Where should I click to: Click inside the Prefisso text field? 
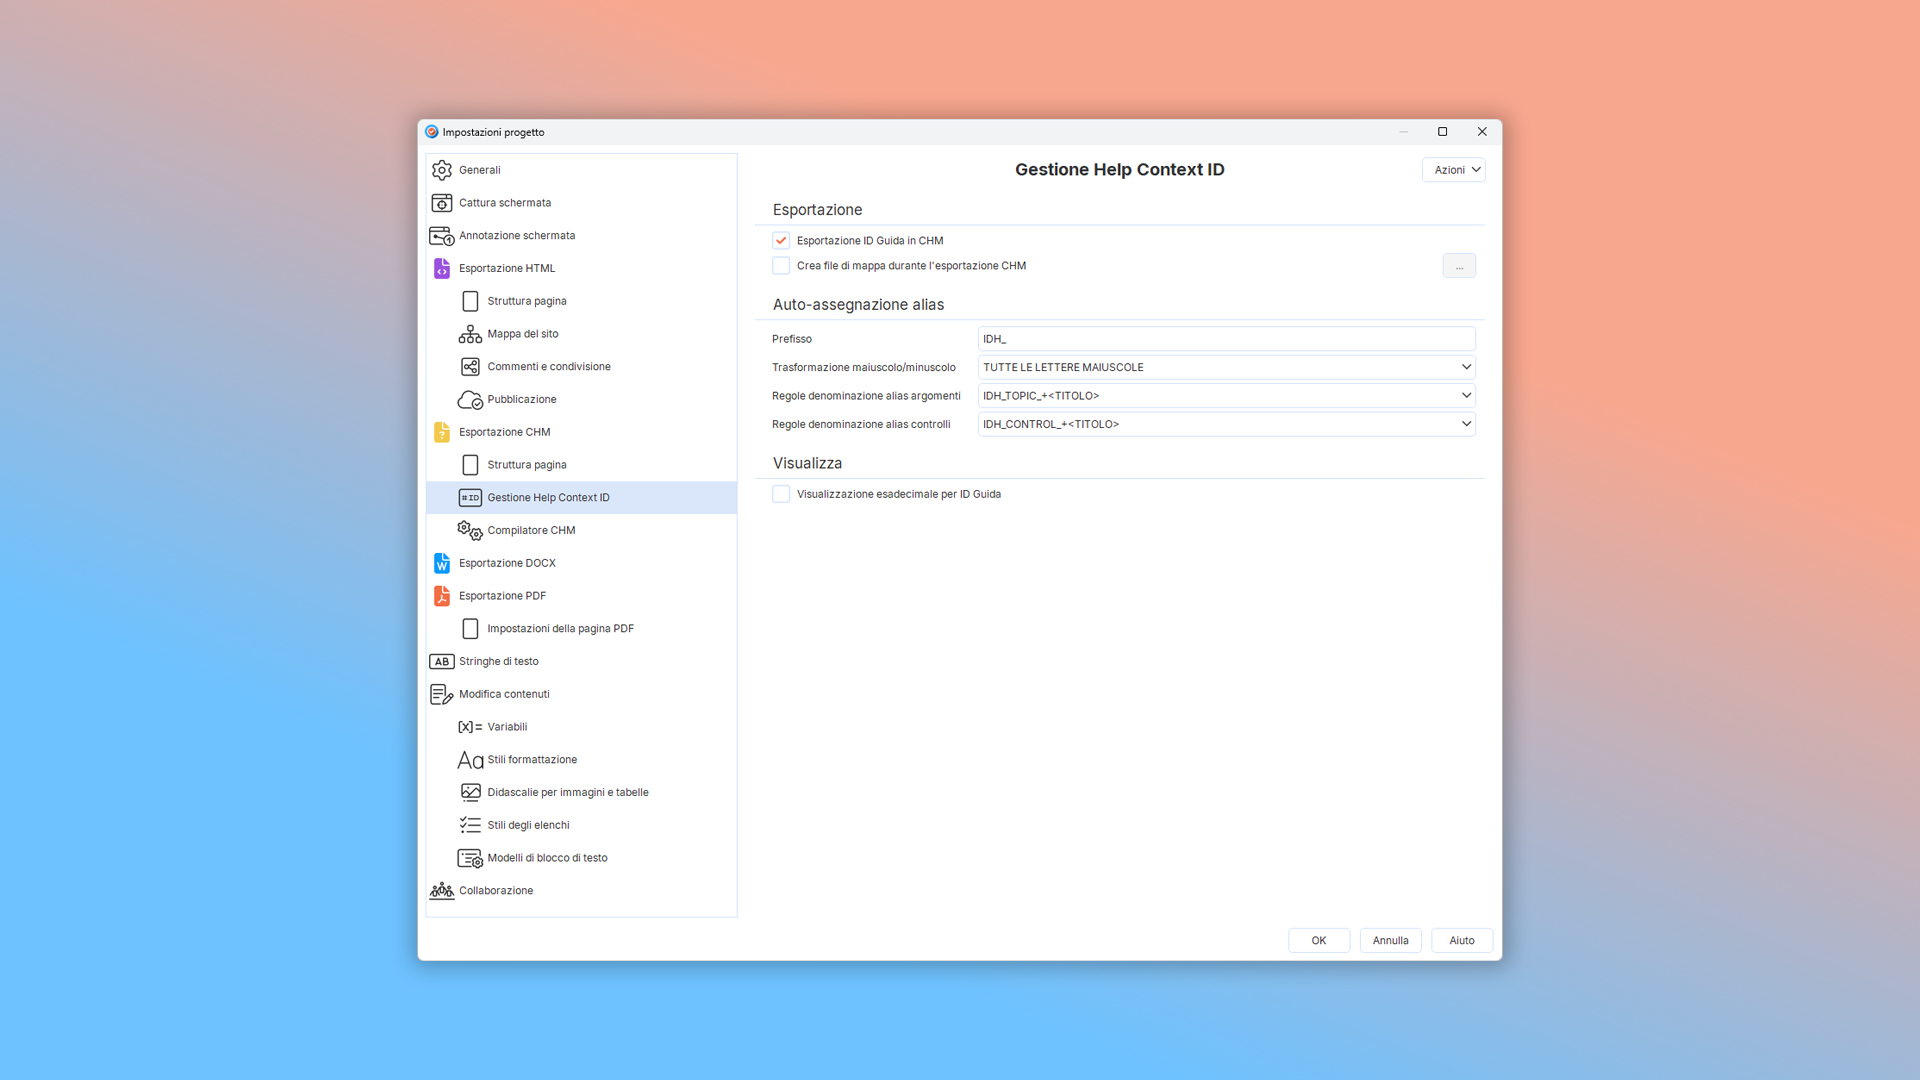click(1226, 339)
